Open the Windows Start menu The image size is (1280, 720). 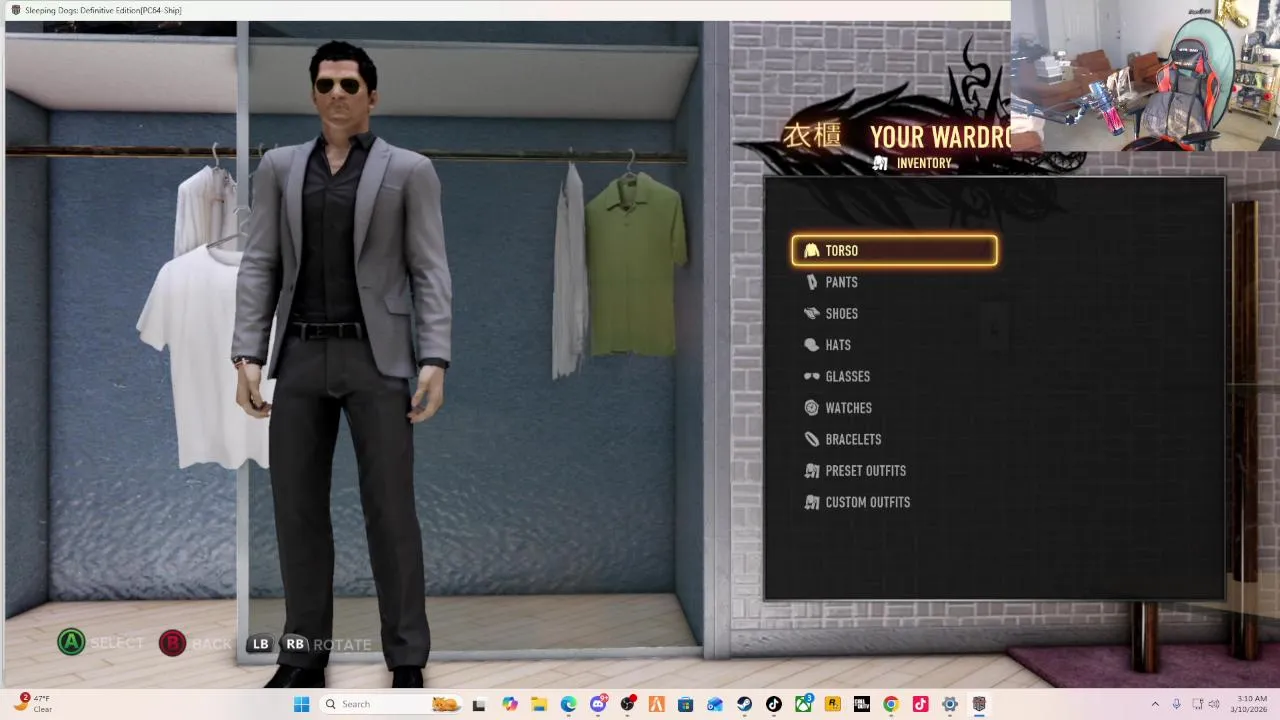(x=301, y=704)
